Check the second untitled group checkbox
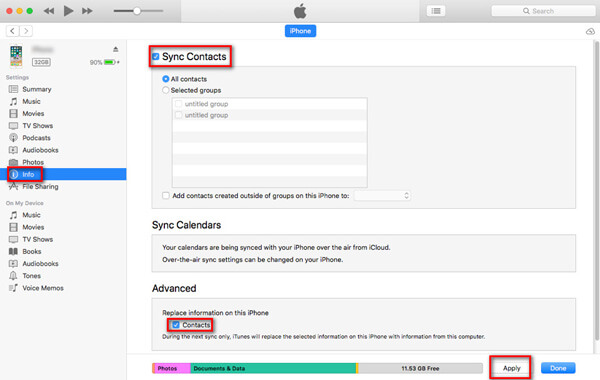The height and width of the screenshot is (380, 600). 178,115
